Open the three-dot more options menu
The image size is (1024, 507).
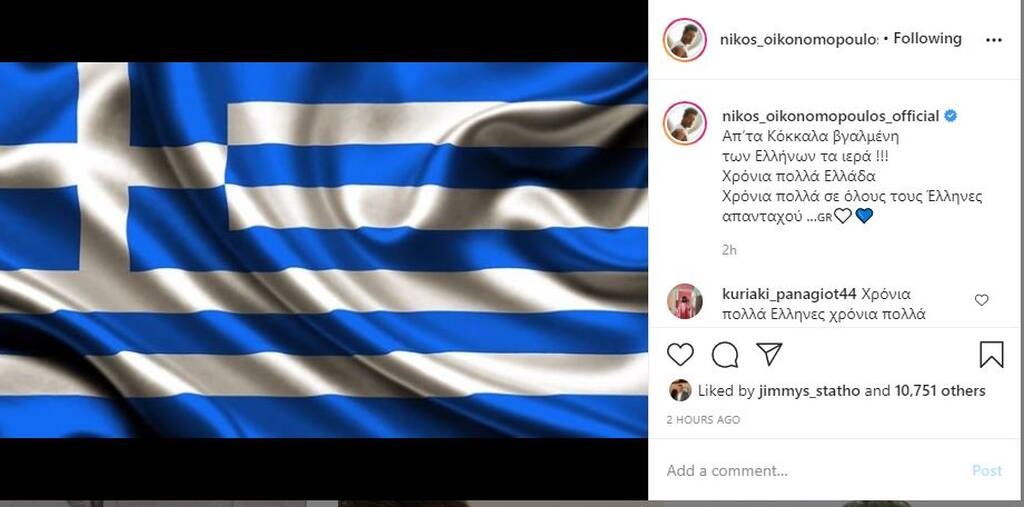click(993, 40)
